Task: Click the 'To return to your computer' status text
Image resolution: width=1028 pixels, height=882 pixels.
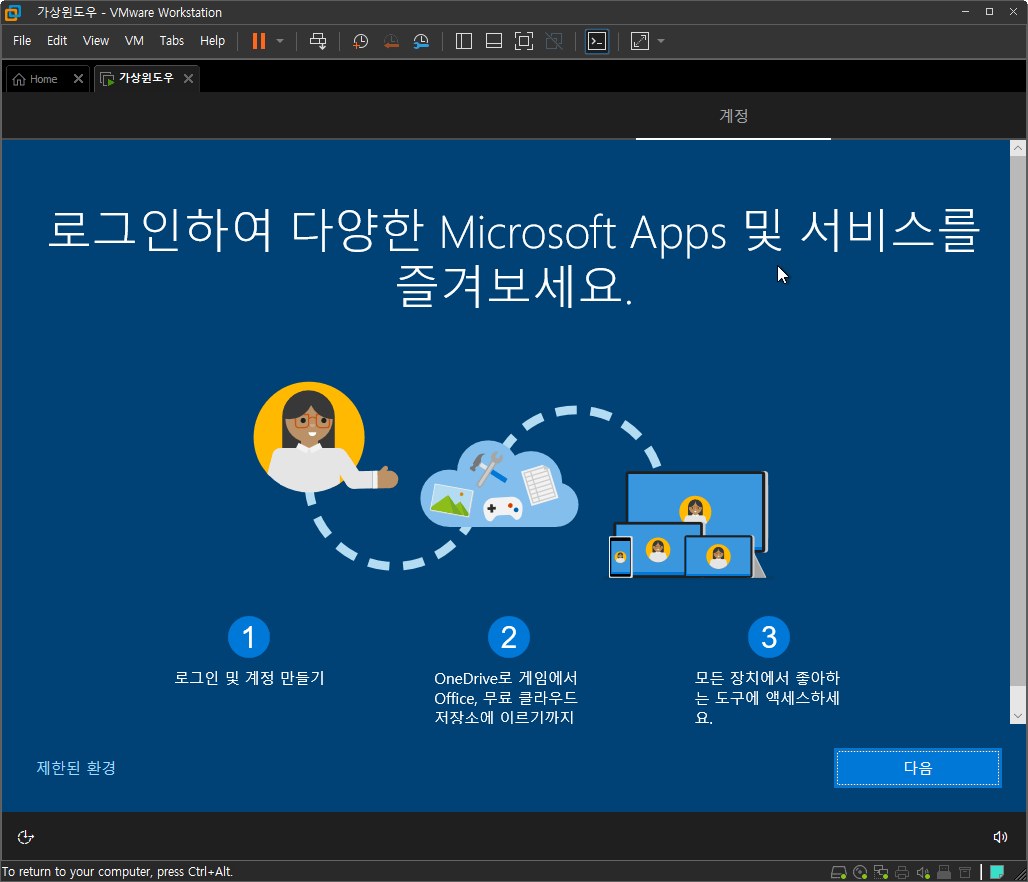Action: [117, 872]
